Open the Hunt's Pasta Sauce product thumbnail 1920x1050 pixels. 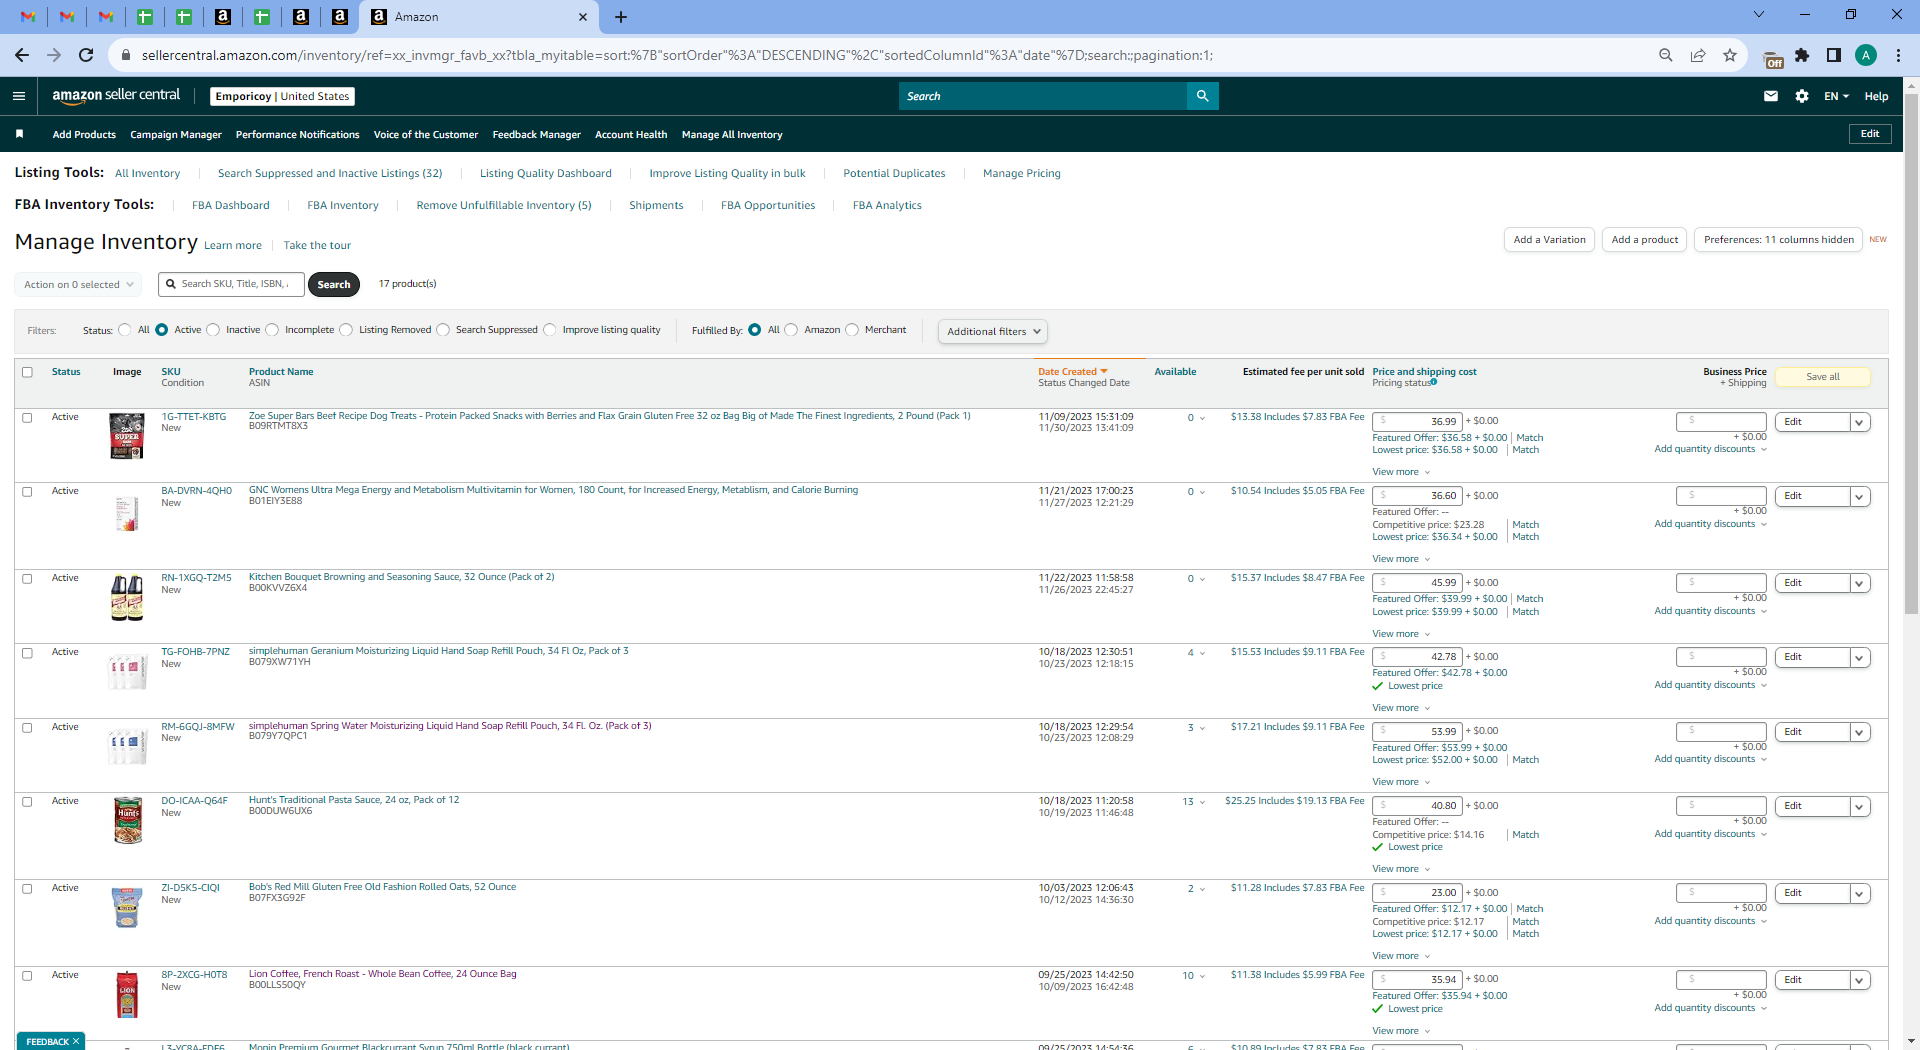127,820
